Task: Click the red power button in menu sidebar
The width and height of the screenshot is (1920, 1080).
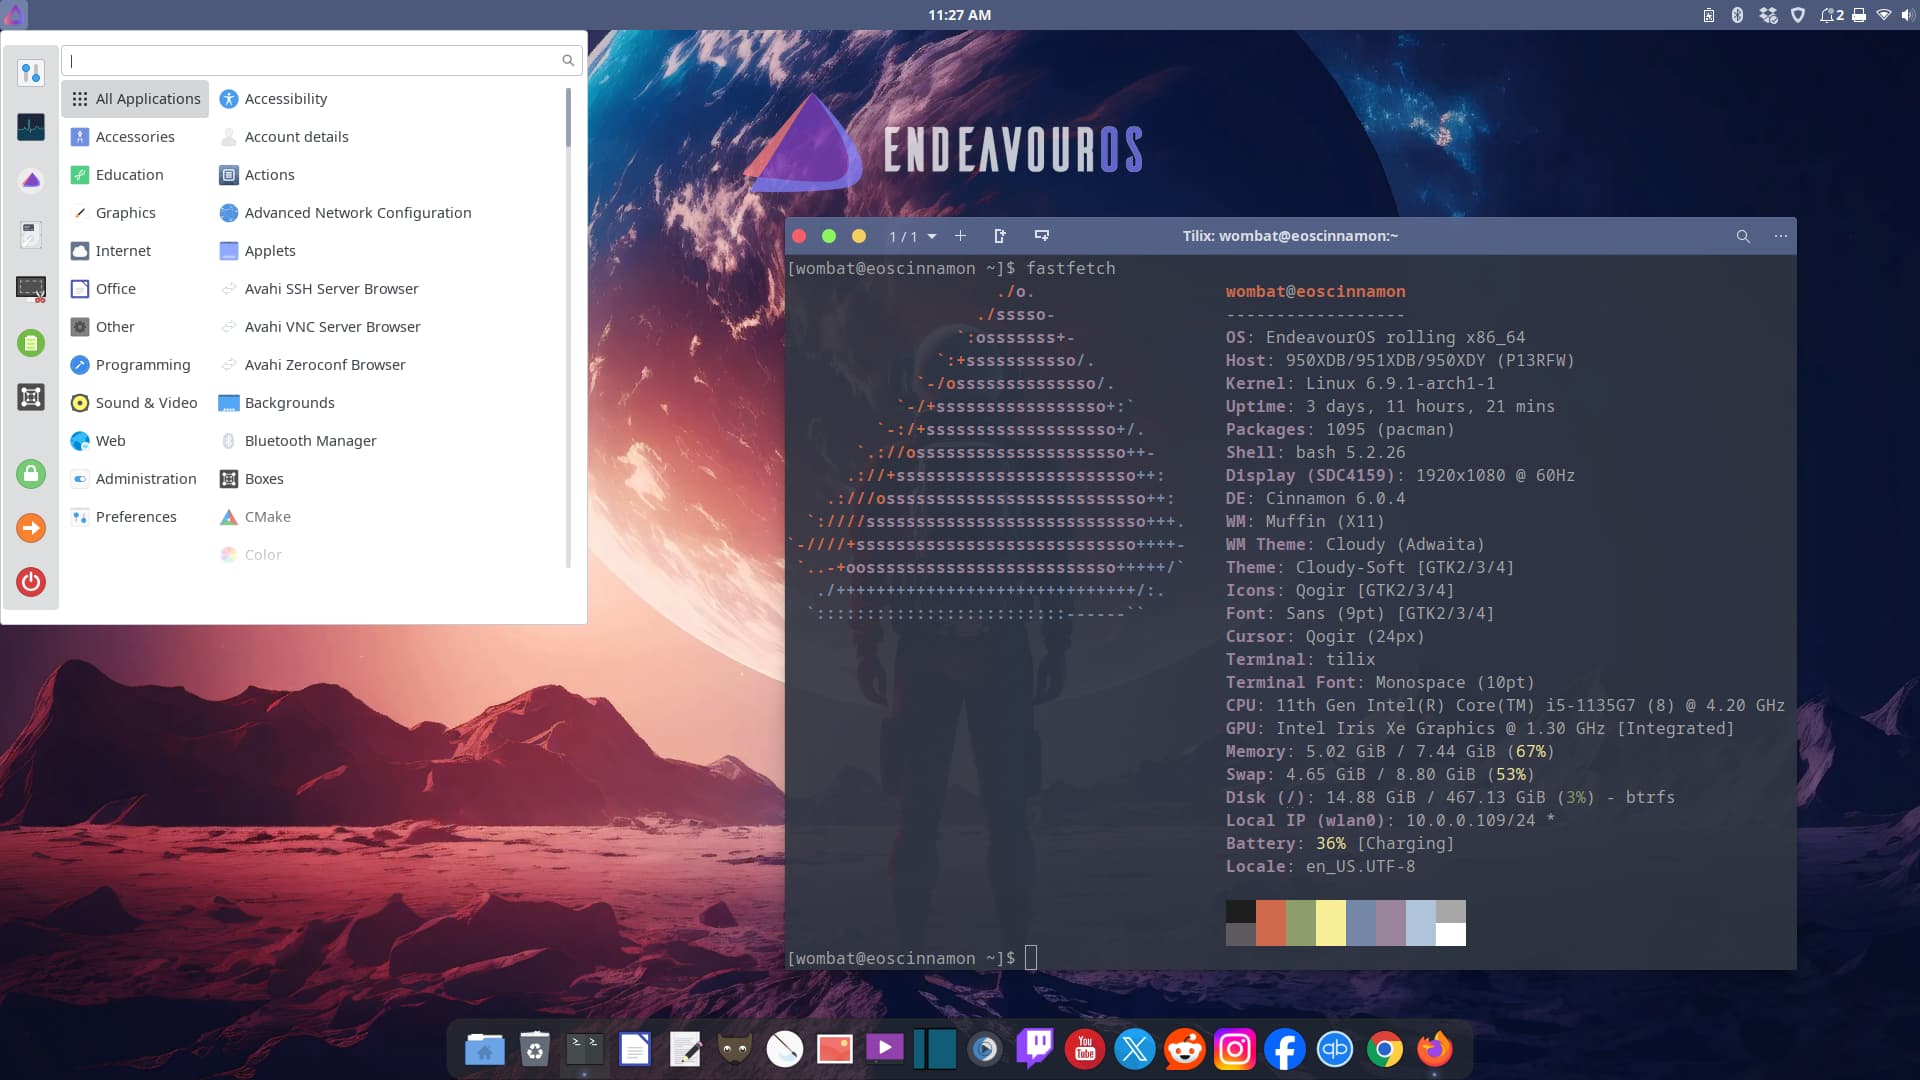Action: tap(31, 582)
